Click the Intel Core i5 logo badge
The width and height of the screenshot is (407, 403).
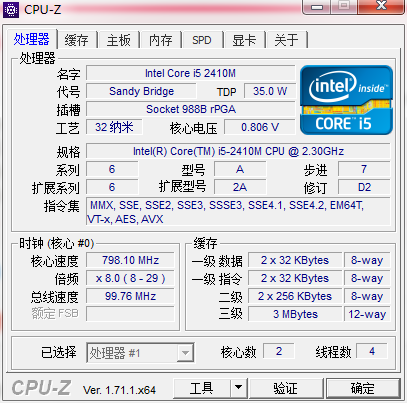pos(346,100)
